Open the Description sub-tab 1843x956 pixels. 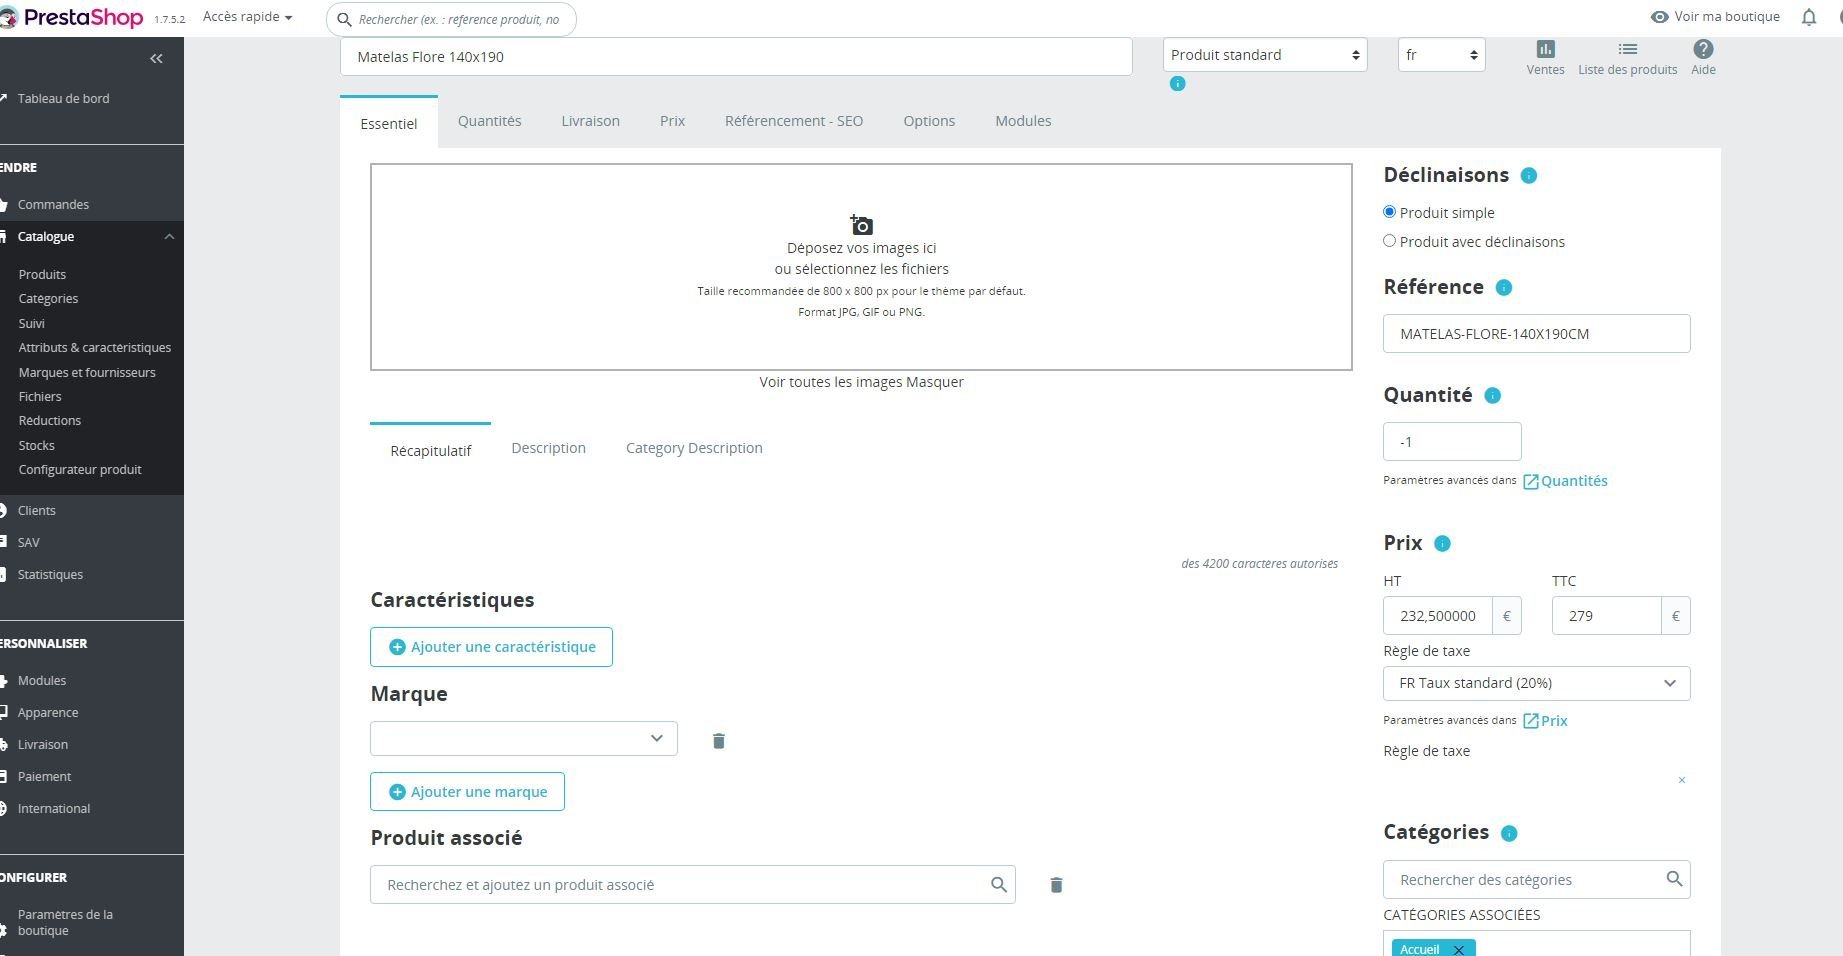[548, 448]
